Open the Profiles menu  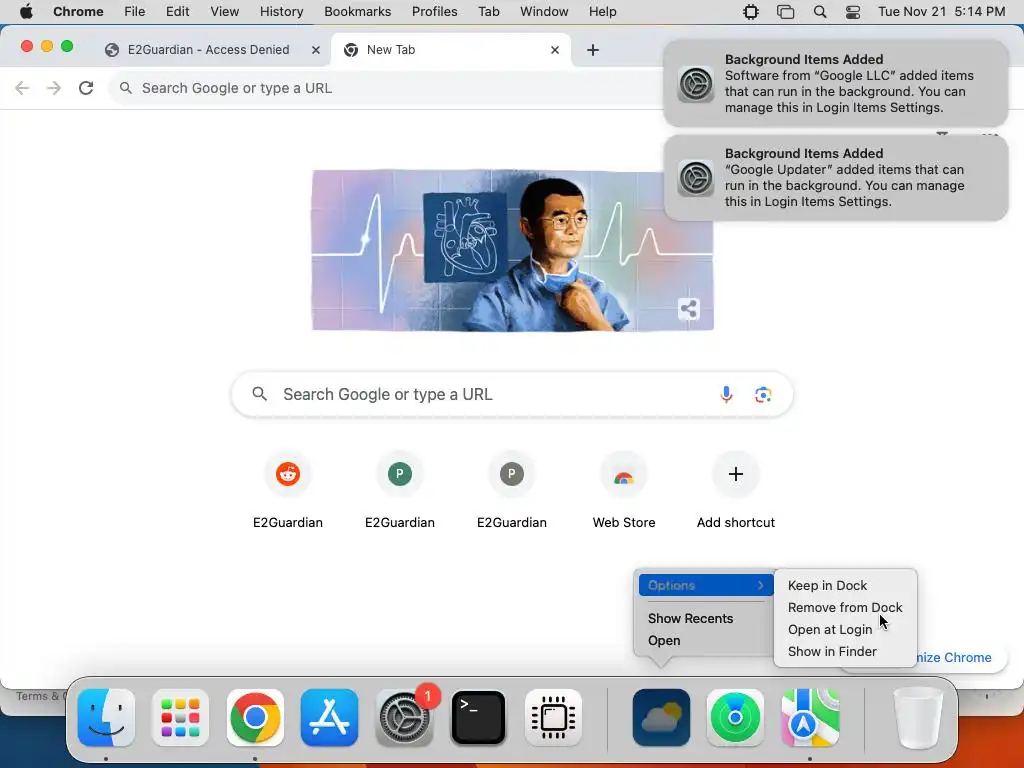[434, 12]
